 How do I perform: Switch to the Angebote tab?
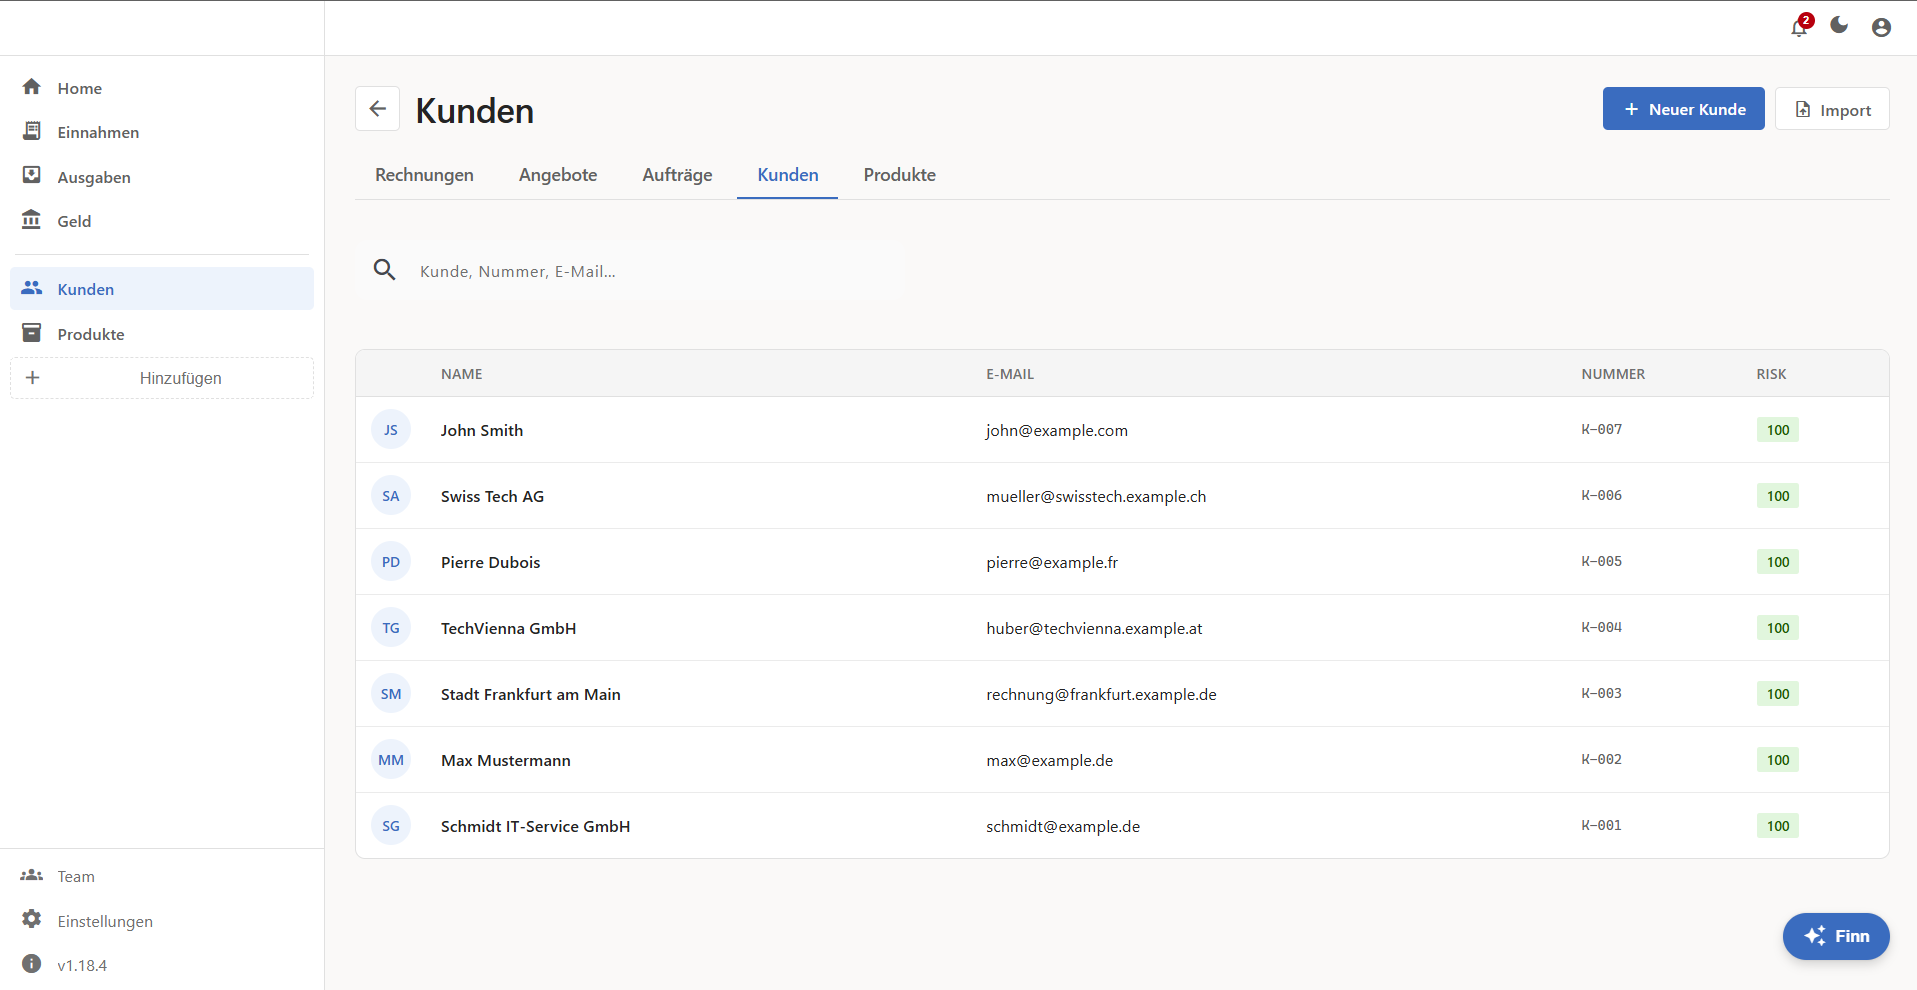click(558, 175)
